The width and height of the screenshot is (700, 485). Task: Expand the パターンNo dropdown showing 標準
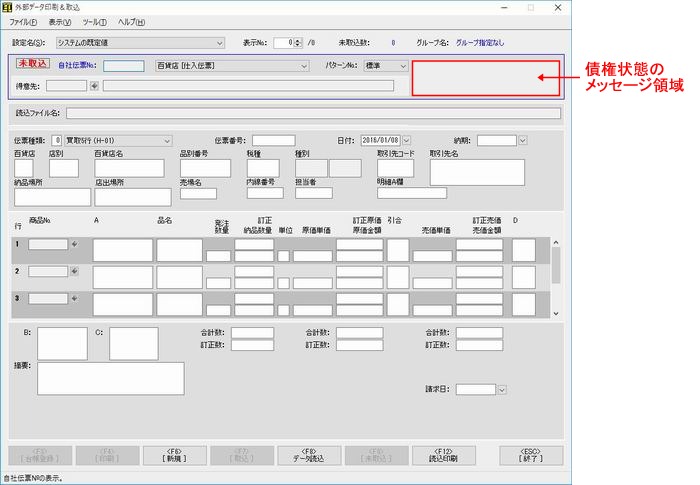coord(403,66)
